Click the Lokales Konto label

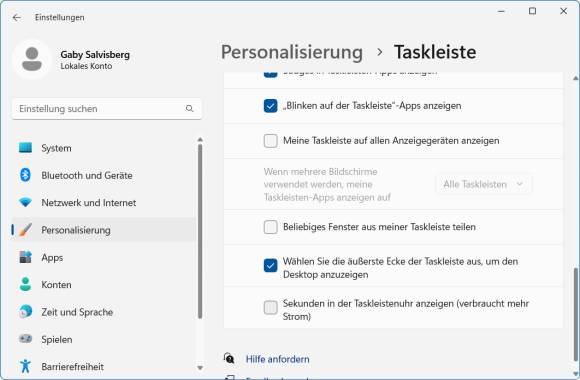86,66
